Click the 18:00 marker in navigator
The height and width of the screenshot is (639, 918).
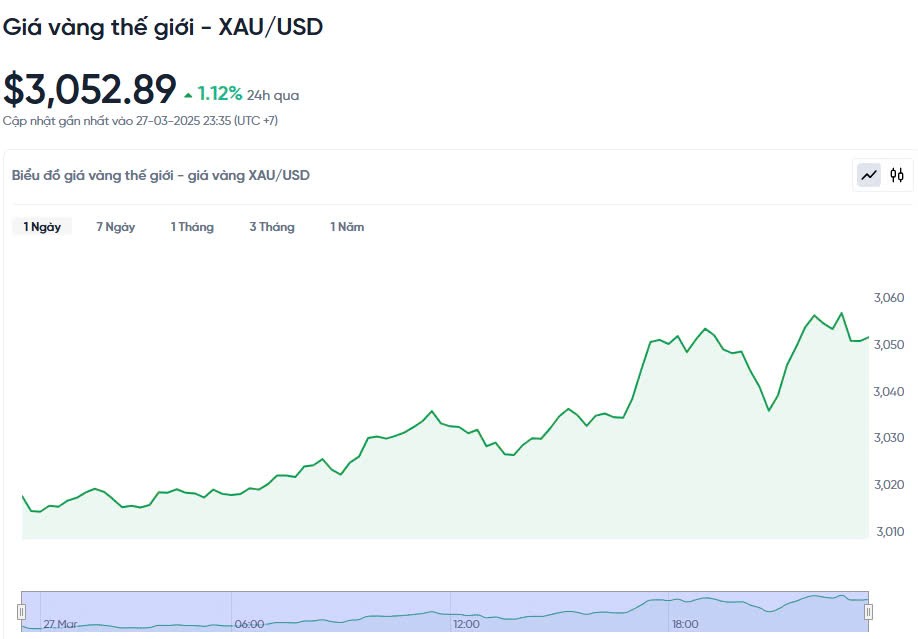pos(685,624)
